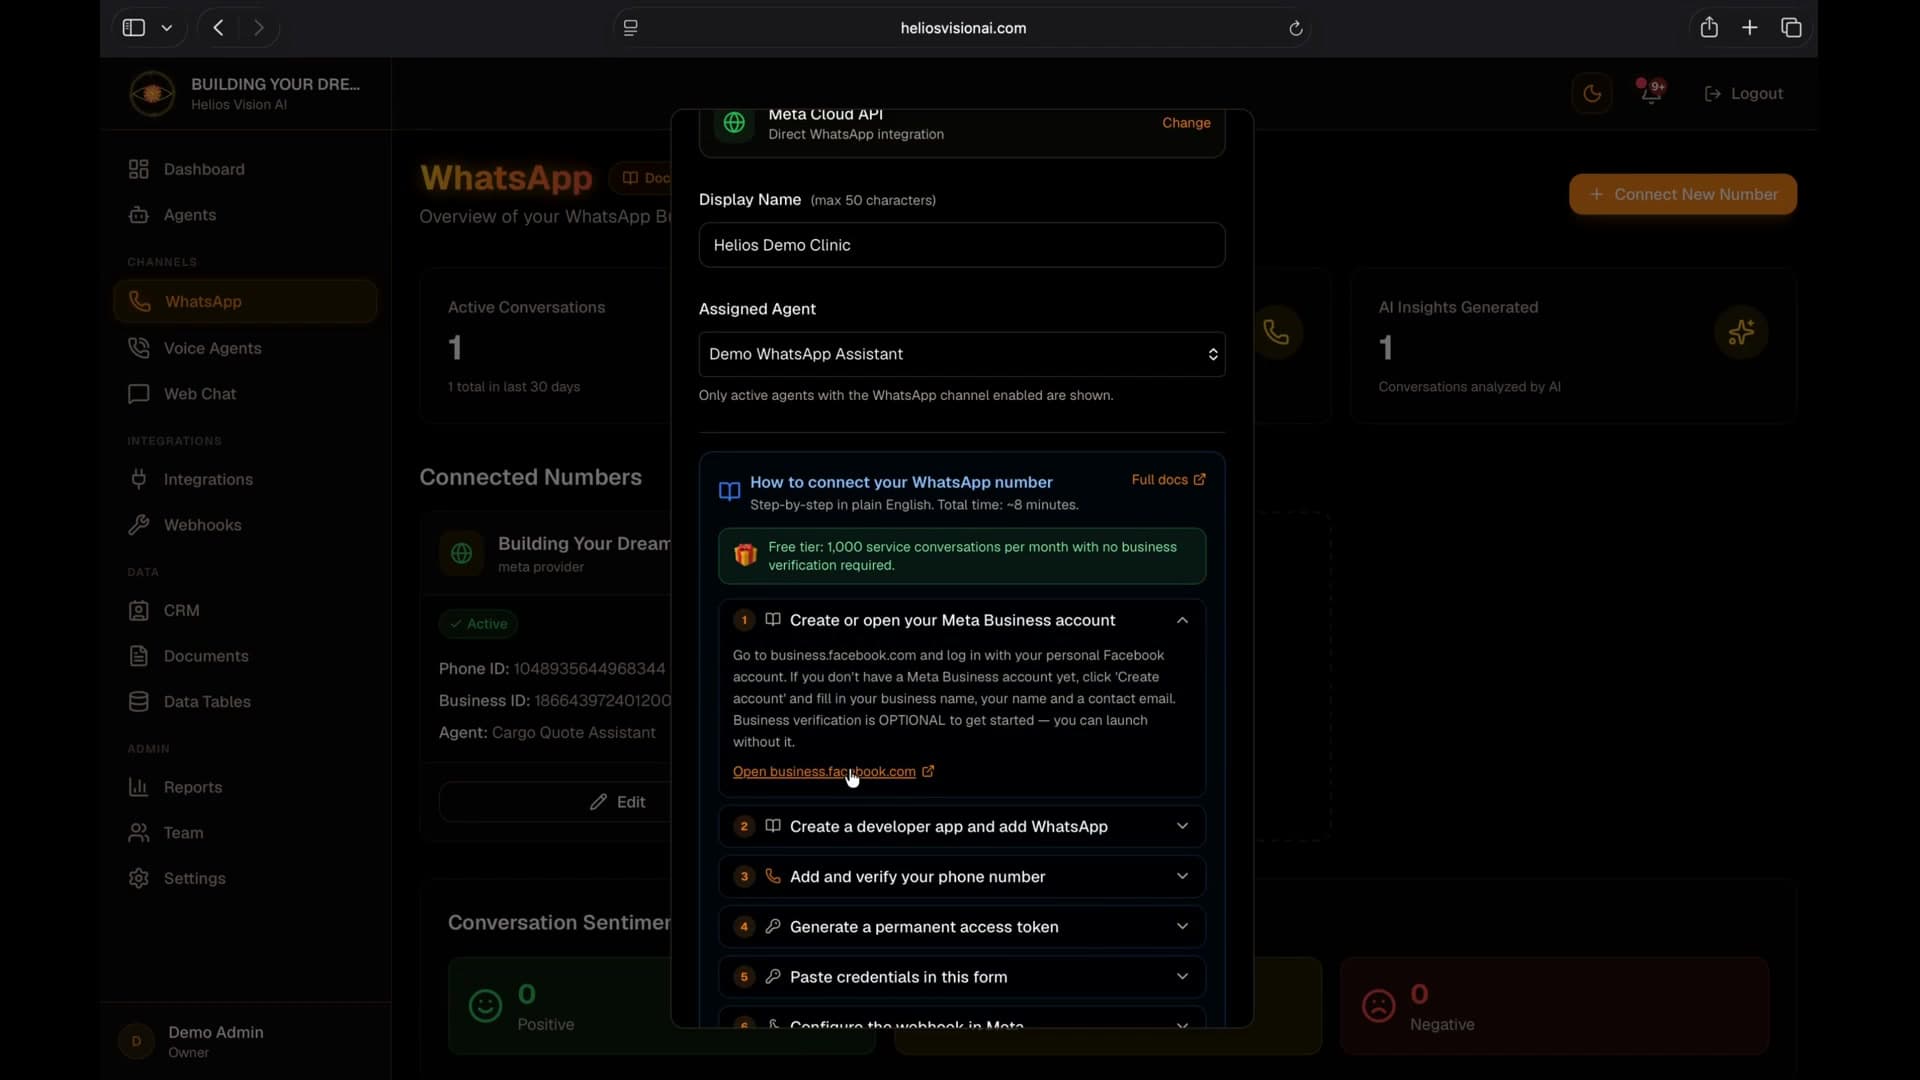The width and height of the screenshot is (1920, 1080).
Task: Click the Documents file icon
Action: pos(139,656)
